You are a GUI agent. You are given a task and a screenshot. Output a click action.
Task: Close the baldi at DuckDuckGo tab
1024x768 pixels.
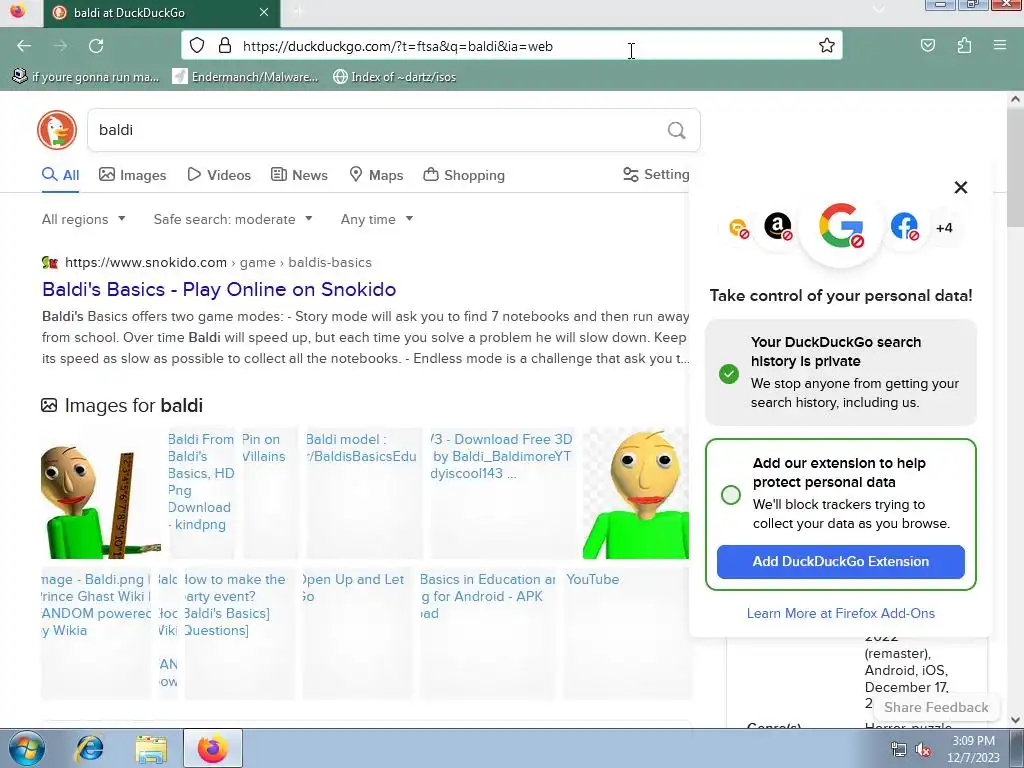click(x=264, y=12)
